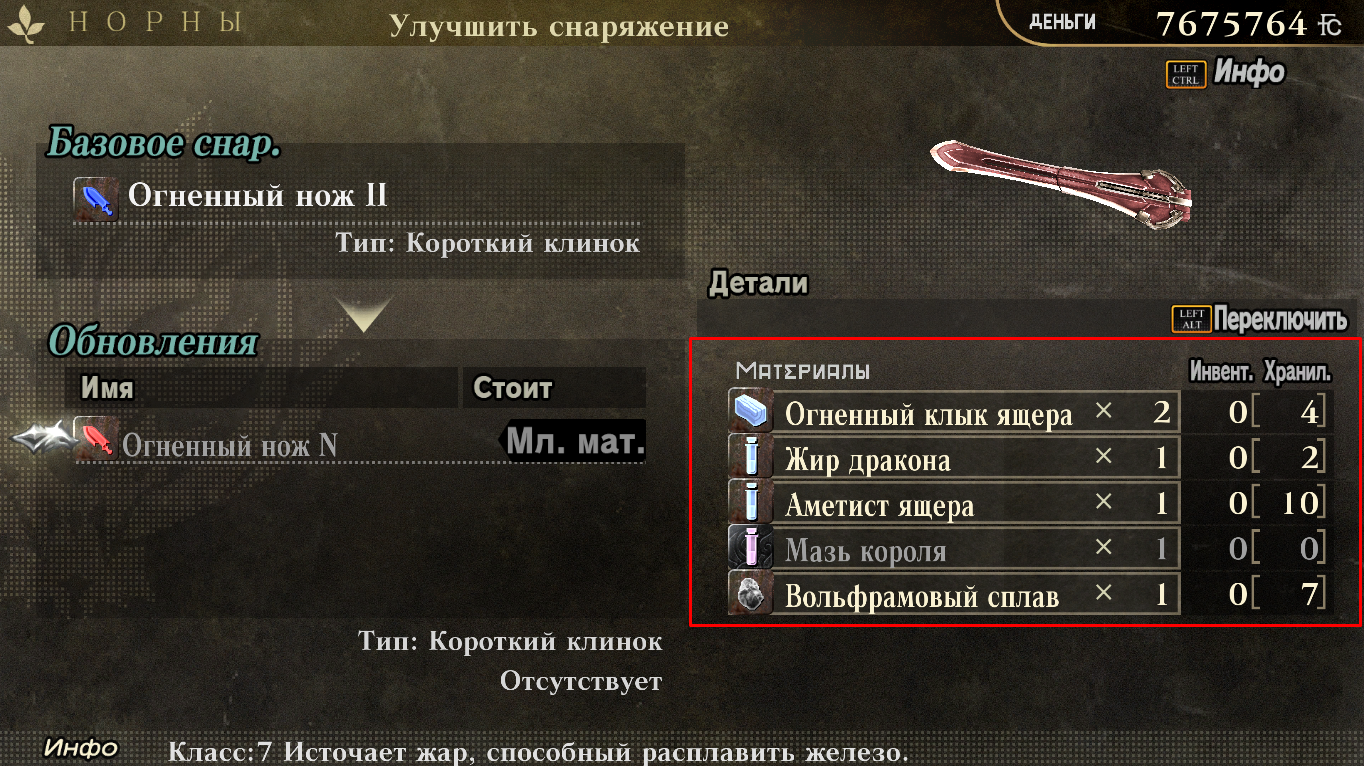
Task: Click the blue knife icon beside Огненный нож II
Action: [x=96, y=199]
